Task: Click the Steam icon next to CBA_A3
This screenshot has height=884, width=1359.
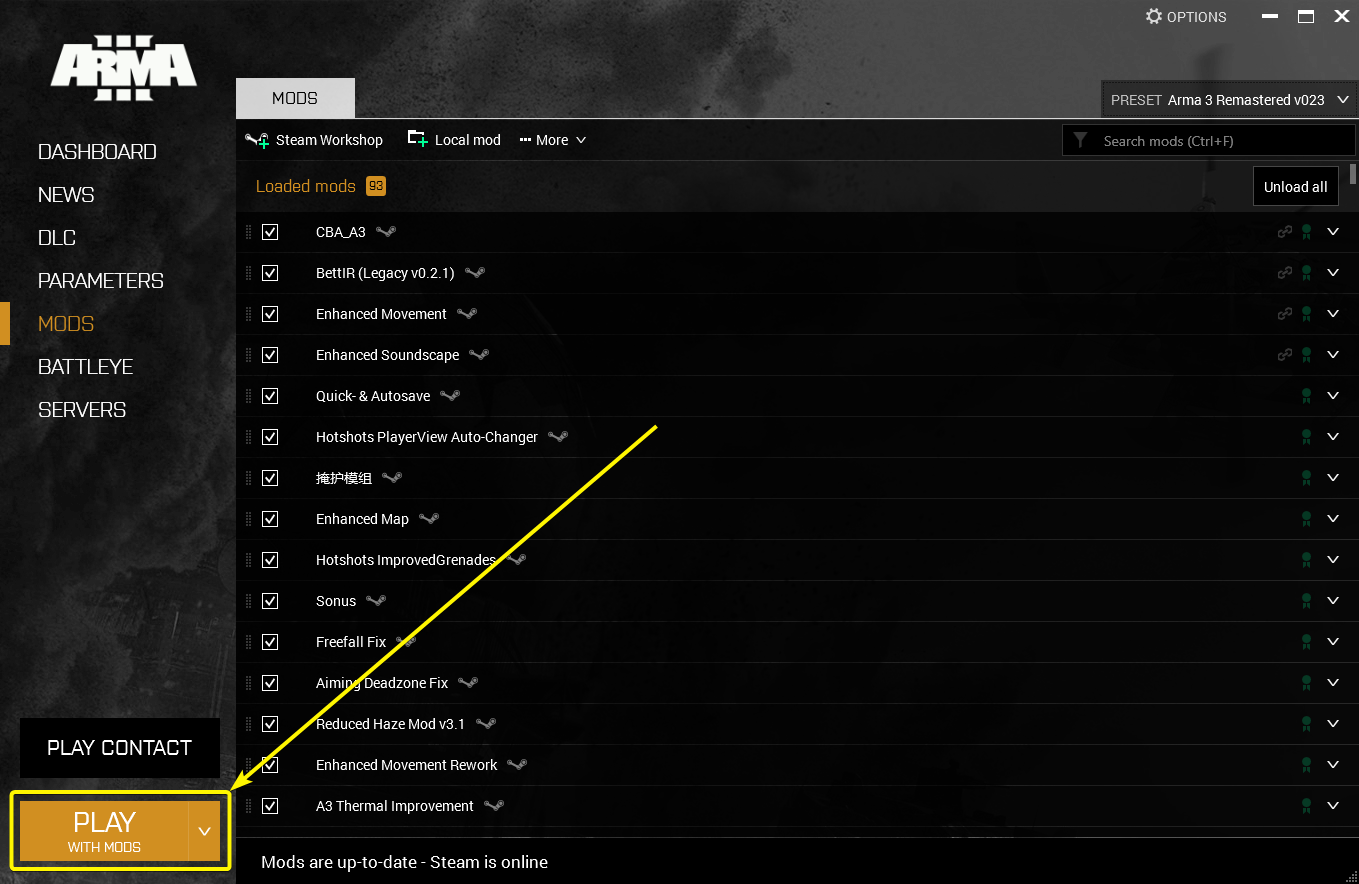Action: (x=386, y=232)
